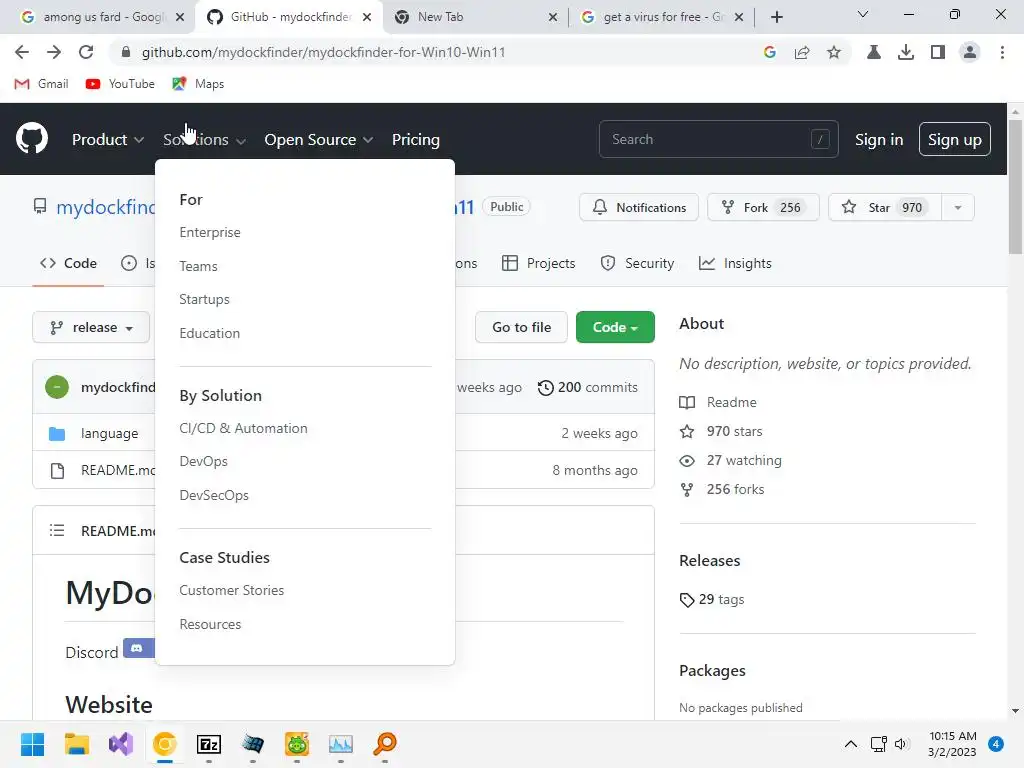Viewport: 1024px width, 768px height.
Task: Expand the Star lists dropdown arrow
Action: click(x=957, y=208)
